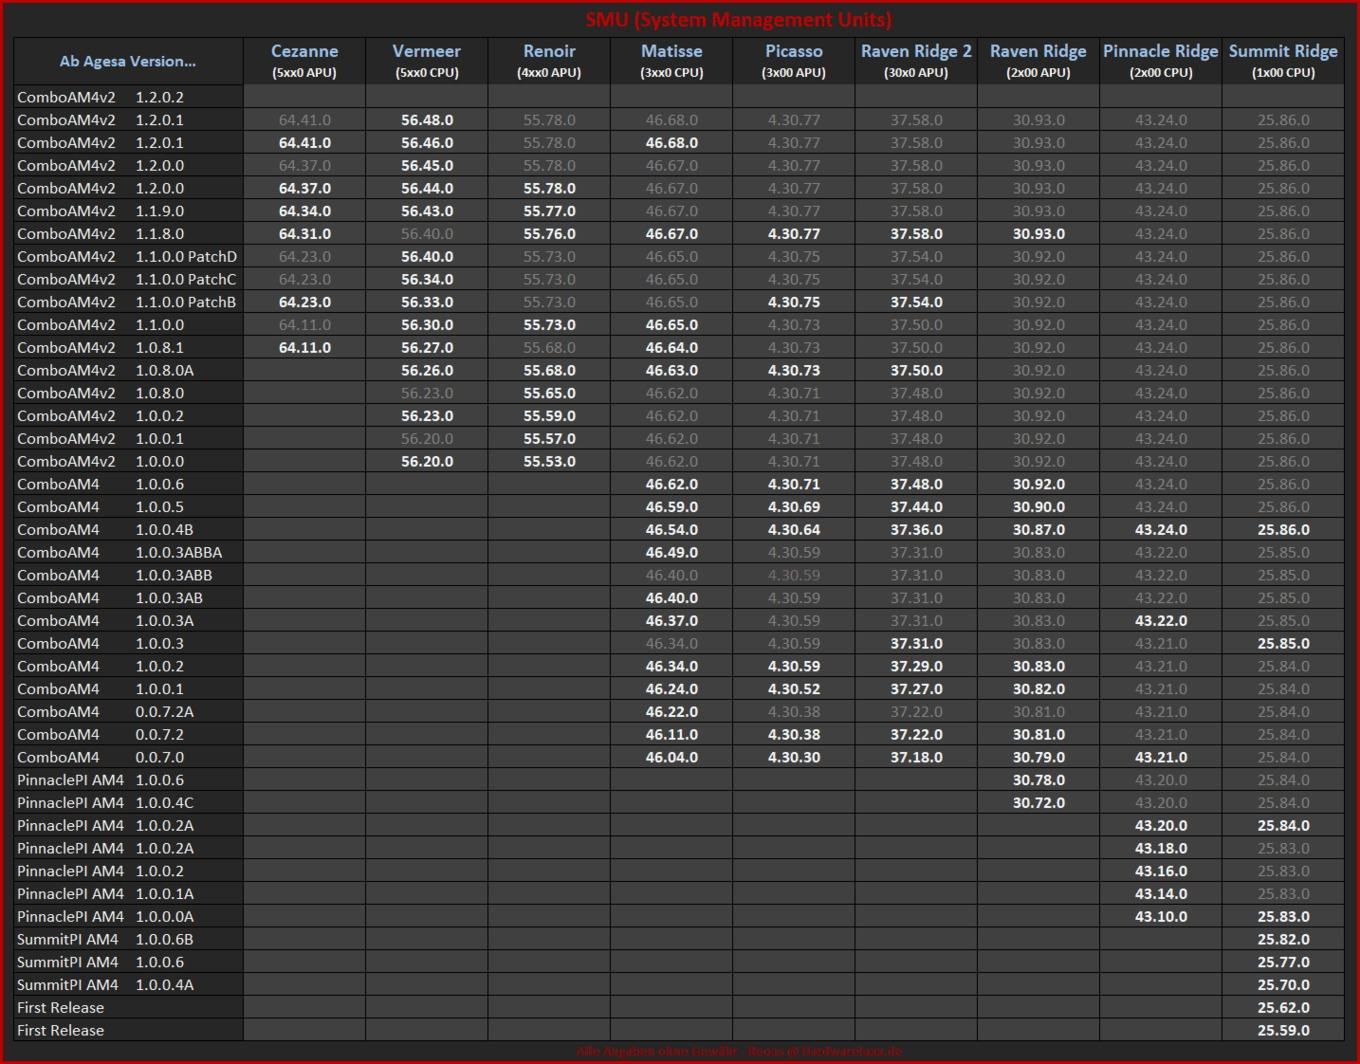Click the Matisse value 46.24.0
Viewport: 1360px width, 1064px height.
point(672,689)
